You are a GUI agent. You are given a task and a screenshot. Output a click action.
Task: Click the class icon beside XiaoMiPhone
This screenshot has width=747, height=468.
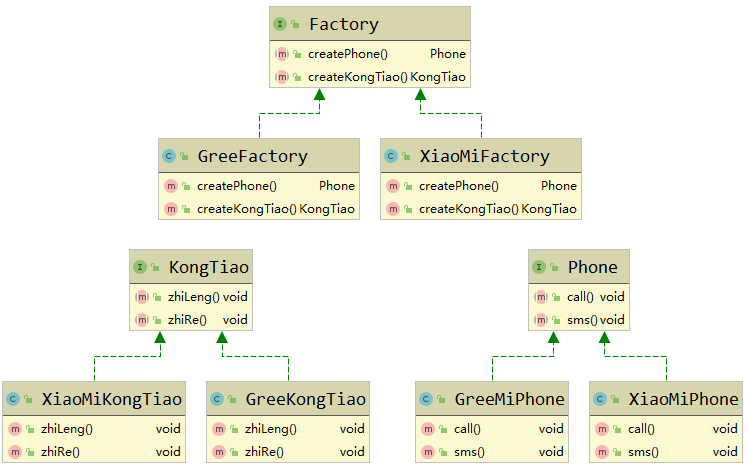600,399
